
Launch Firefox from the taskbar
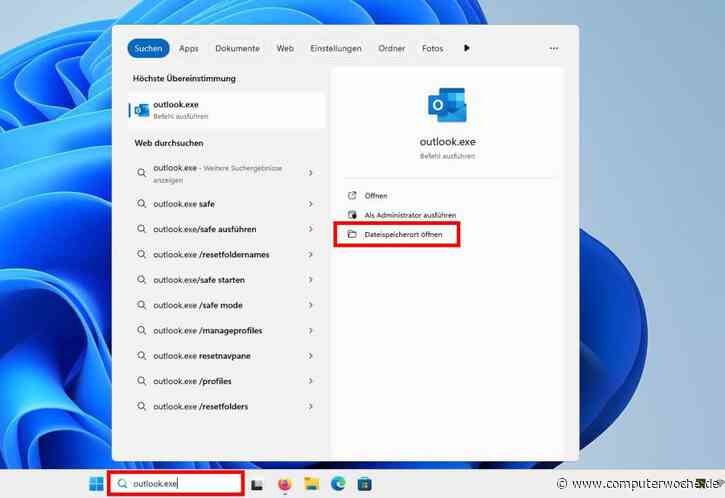coord(284,484)
